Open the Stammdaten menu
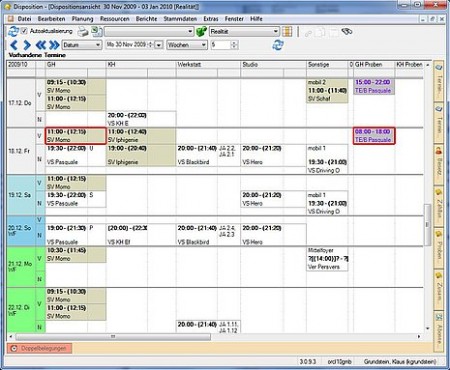Screen dimensions: 450x370 (x=180, y=19)
